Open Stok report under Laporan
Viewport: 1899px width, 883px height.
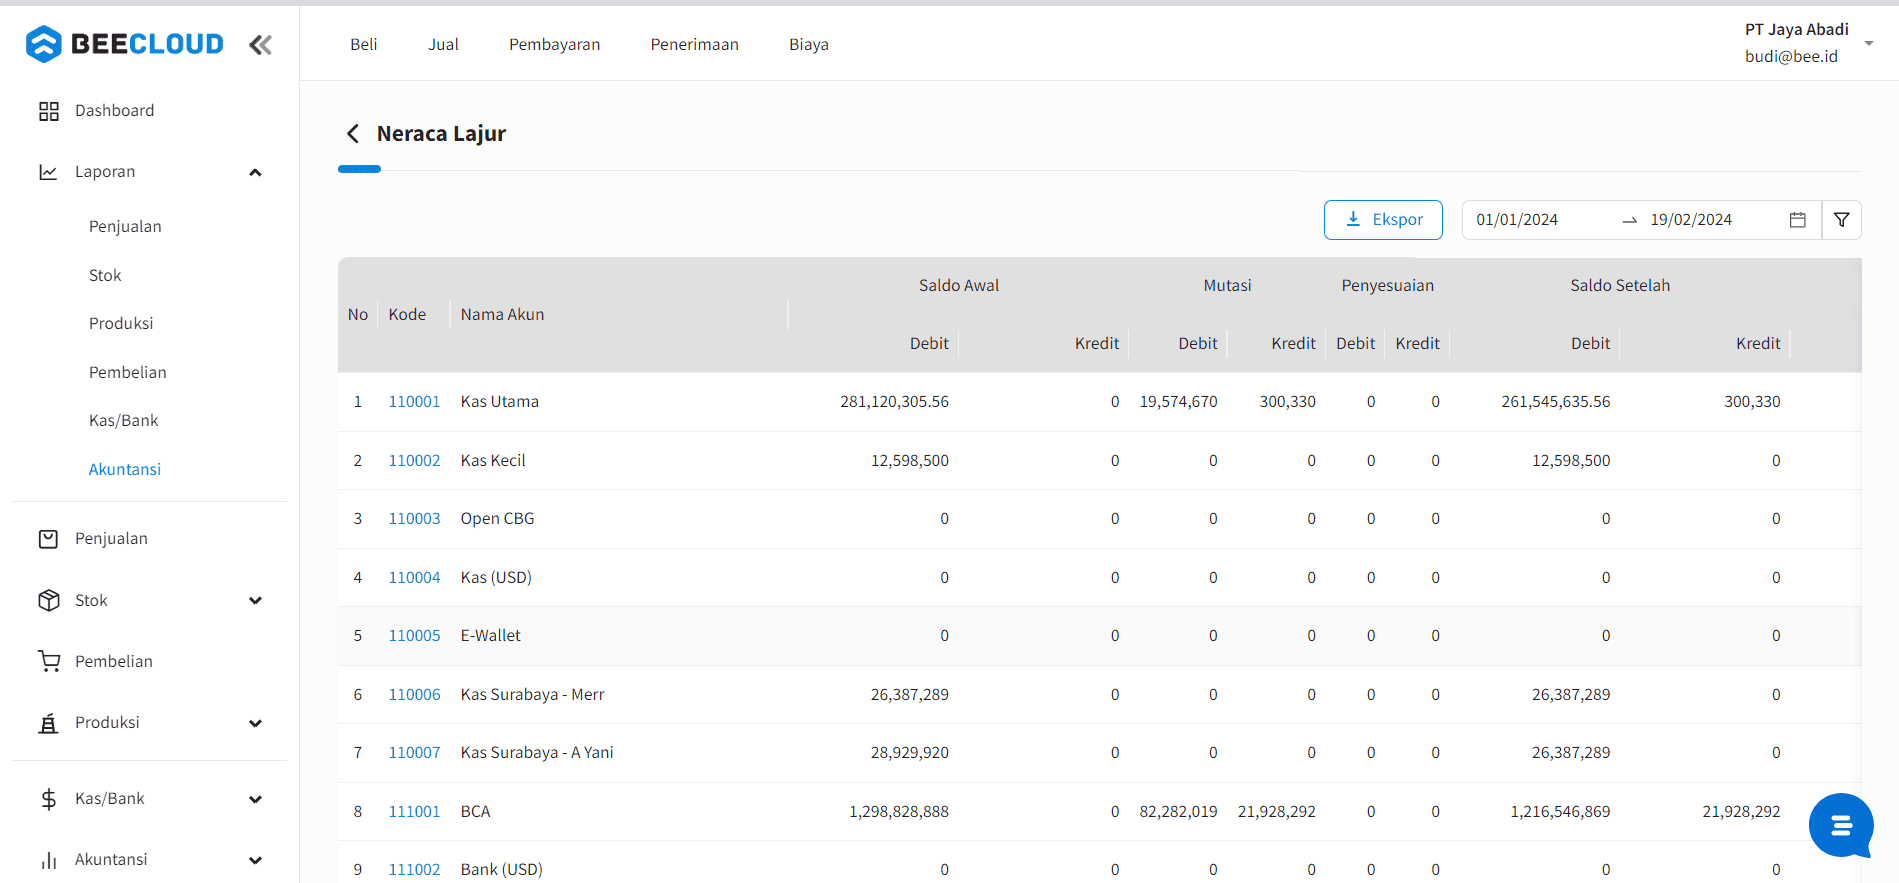click(105, 275)
